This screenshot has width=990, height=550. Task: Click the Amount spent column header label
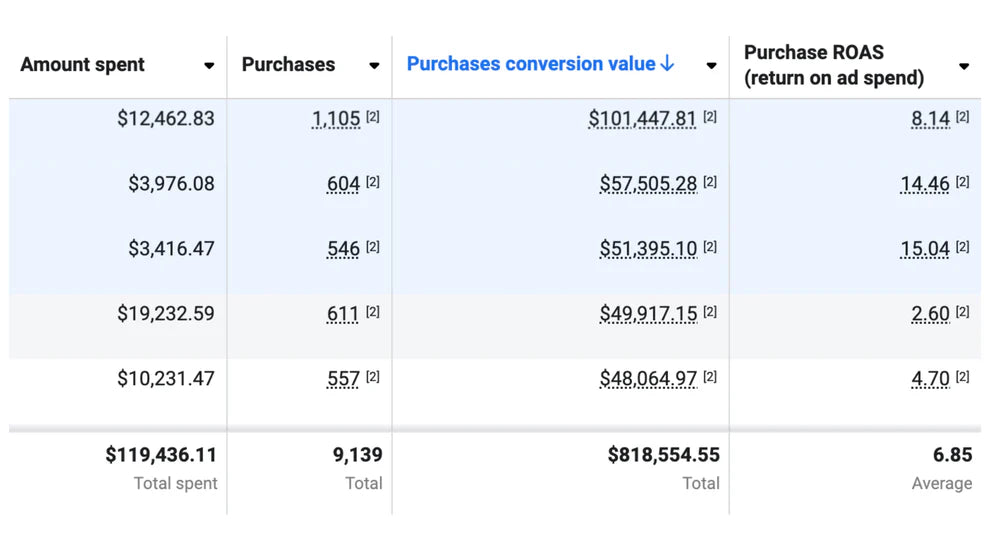tap(82, 65)
